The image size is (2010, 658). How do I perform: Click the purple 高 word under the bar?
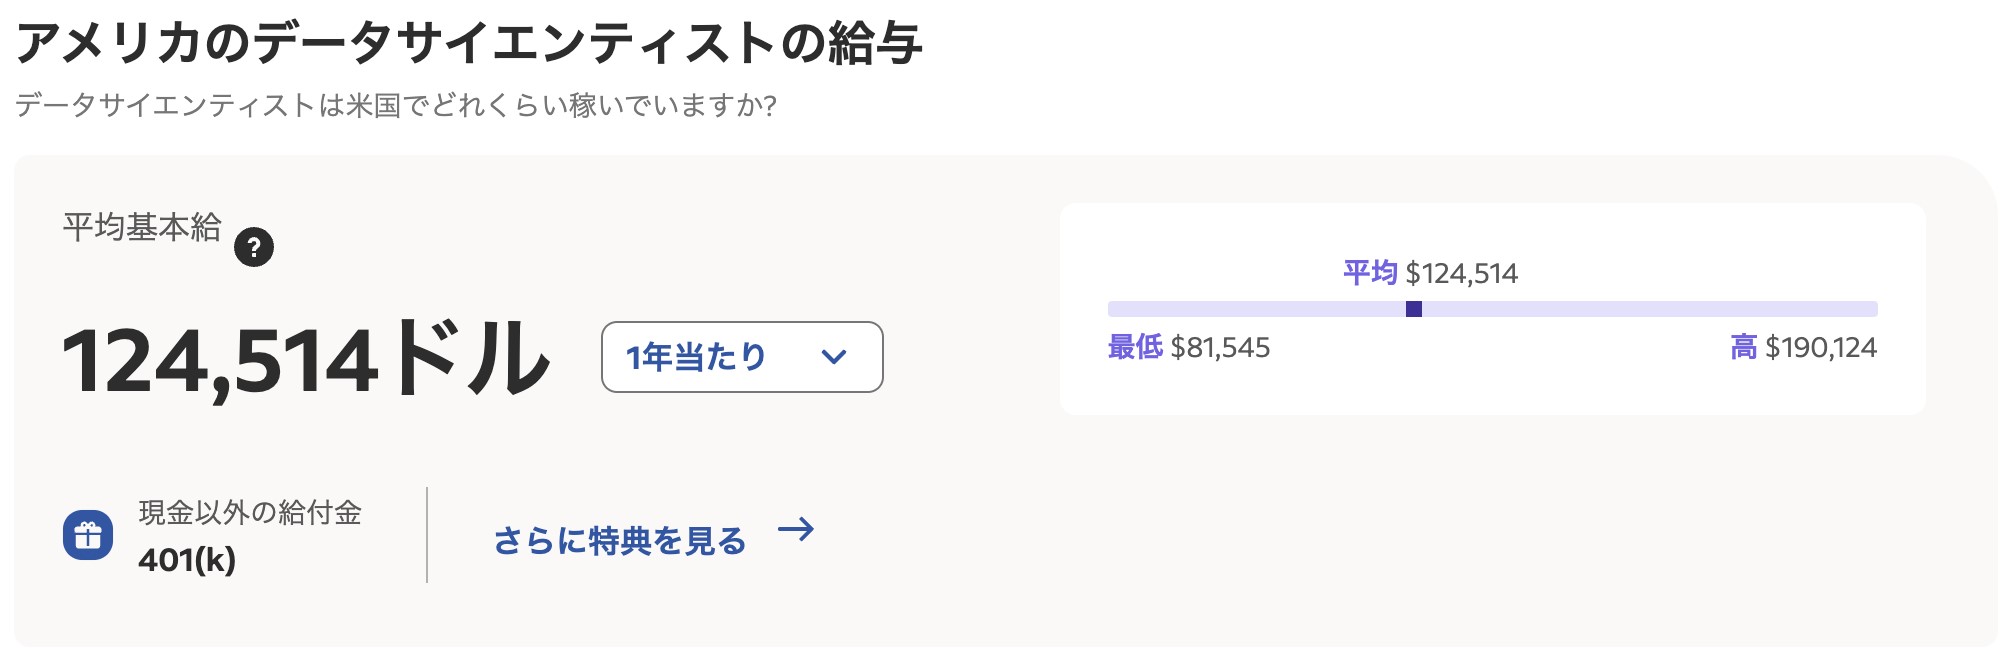pos(1744,347)
